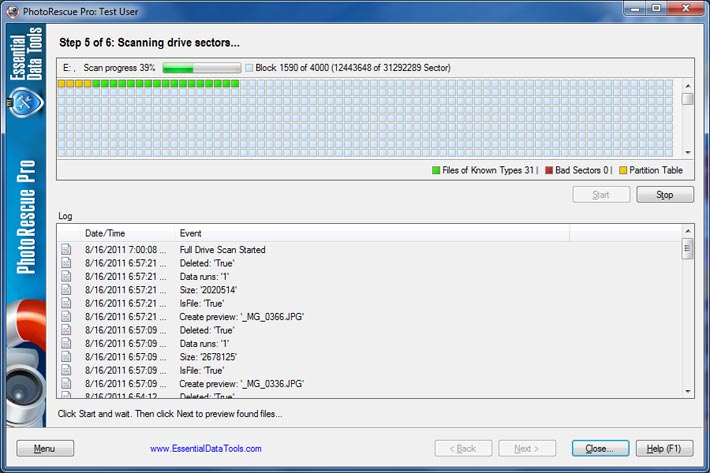The height and width of the screenshot is (473, 710).
Task: Click the Block legend box before 'Block 1590'
Action: [x=249, y=68]
